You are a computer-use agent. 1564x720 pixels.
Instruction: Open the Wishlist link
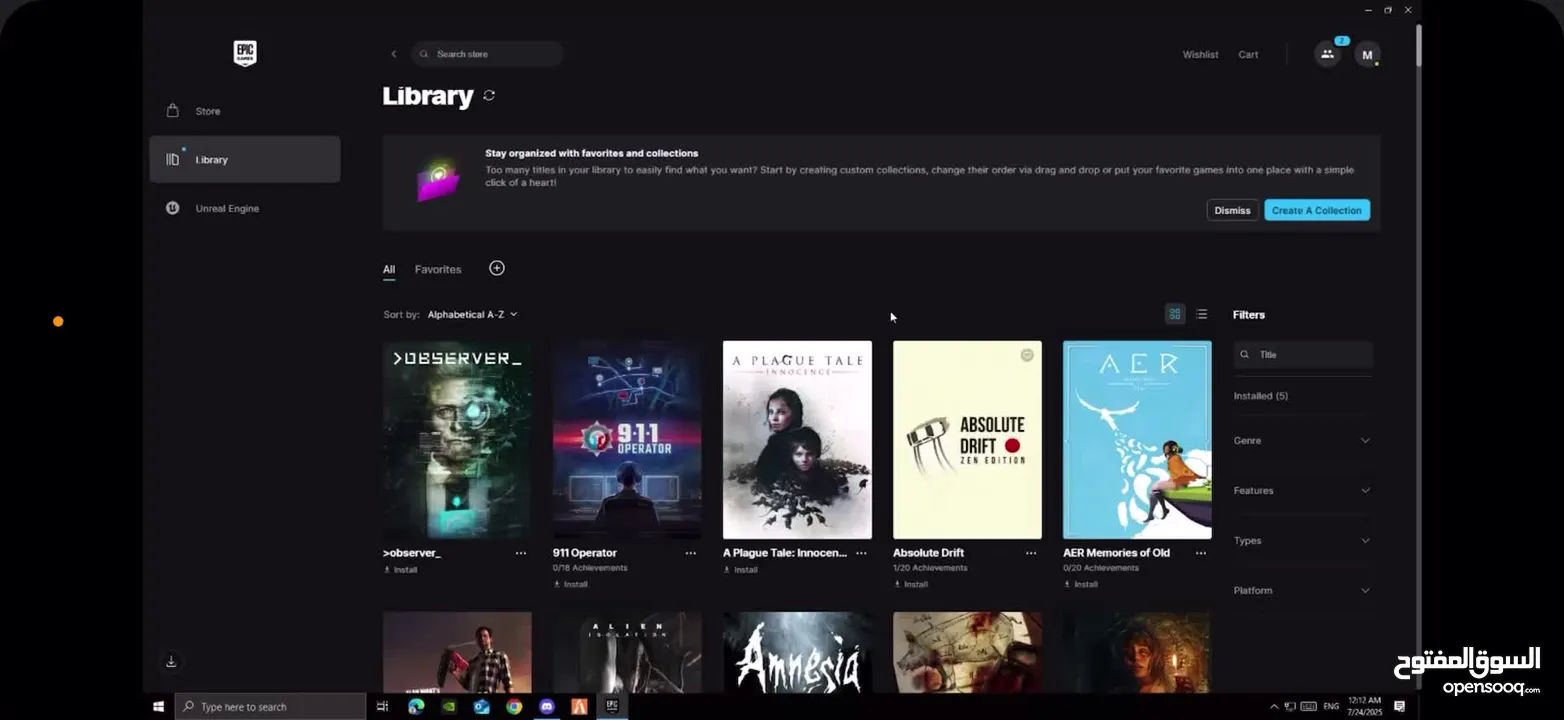tap(1200, 55)
